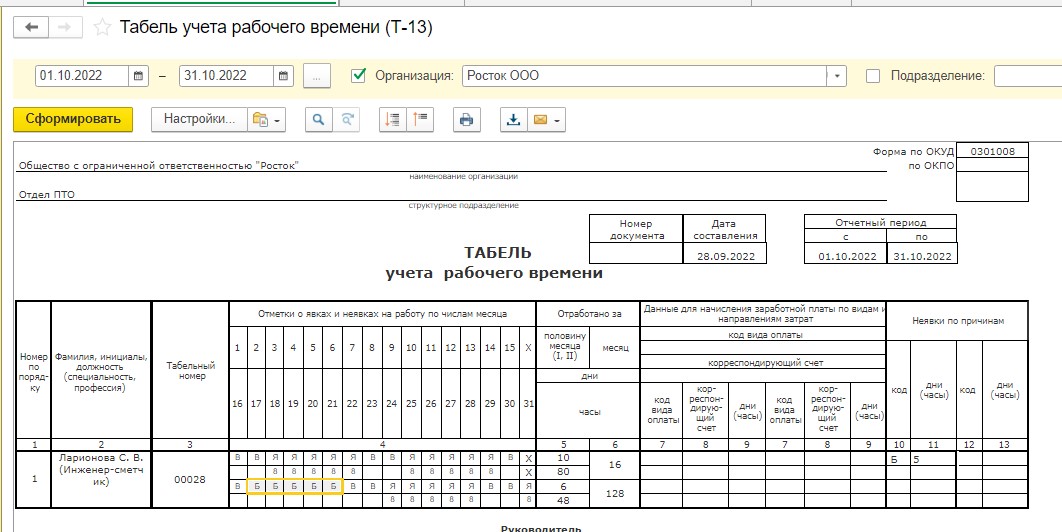
Task: Expand all groups icon
Action: coord(421,119)
